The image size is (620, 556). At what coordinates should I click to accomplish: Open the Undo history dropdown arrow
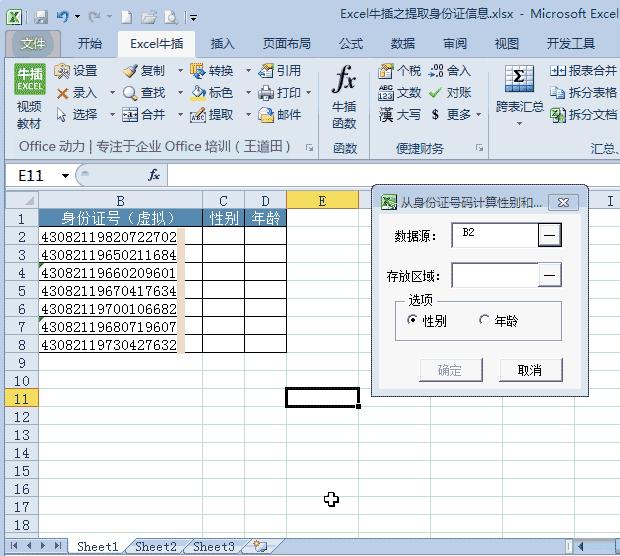pos(78,17)
